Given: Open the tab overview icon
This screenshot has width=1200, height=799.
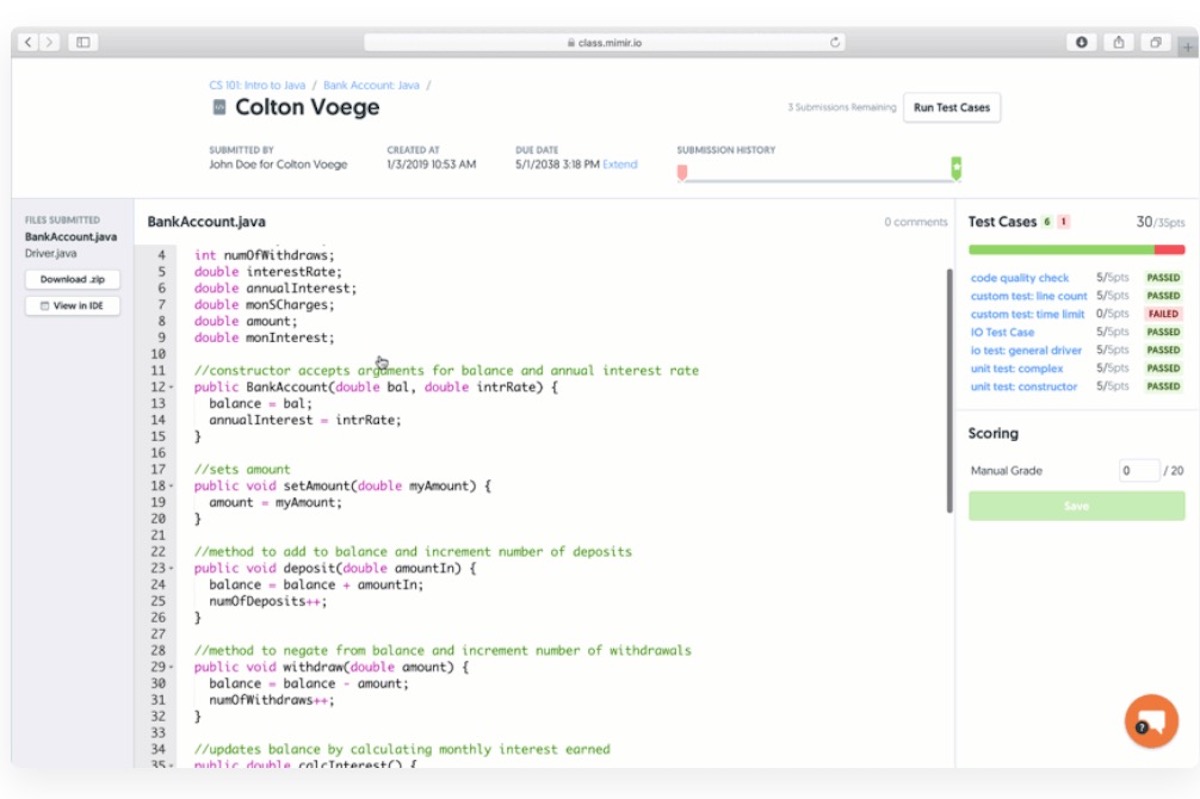Looking at the screenshot, I should [x=1155, y=42].
